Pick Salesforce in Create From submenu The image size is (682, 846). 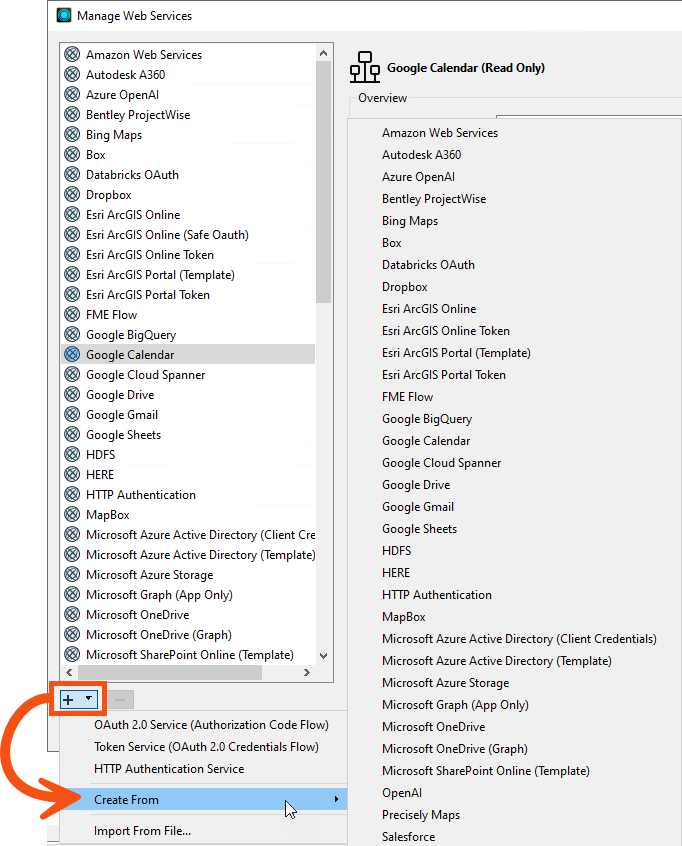click(x=408, y=837)
